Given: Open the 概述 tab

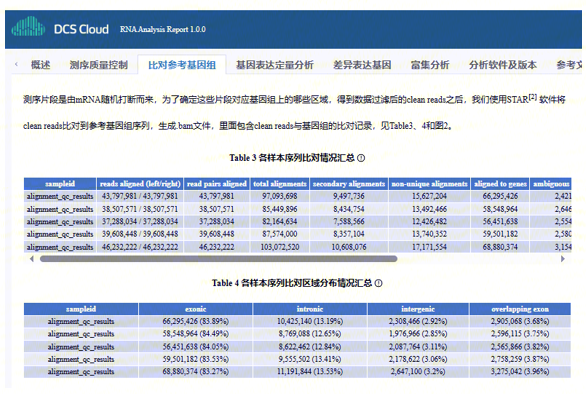Looking at the screenshot, I should point(40,65).
